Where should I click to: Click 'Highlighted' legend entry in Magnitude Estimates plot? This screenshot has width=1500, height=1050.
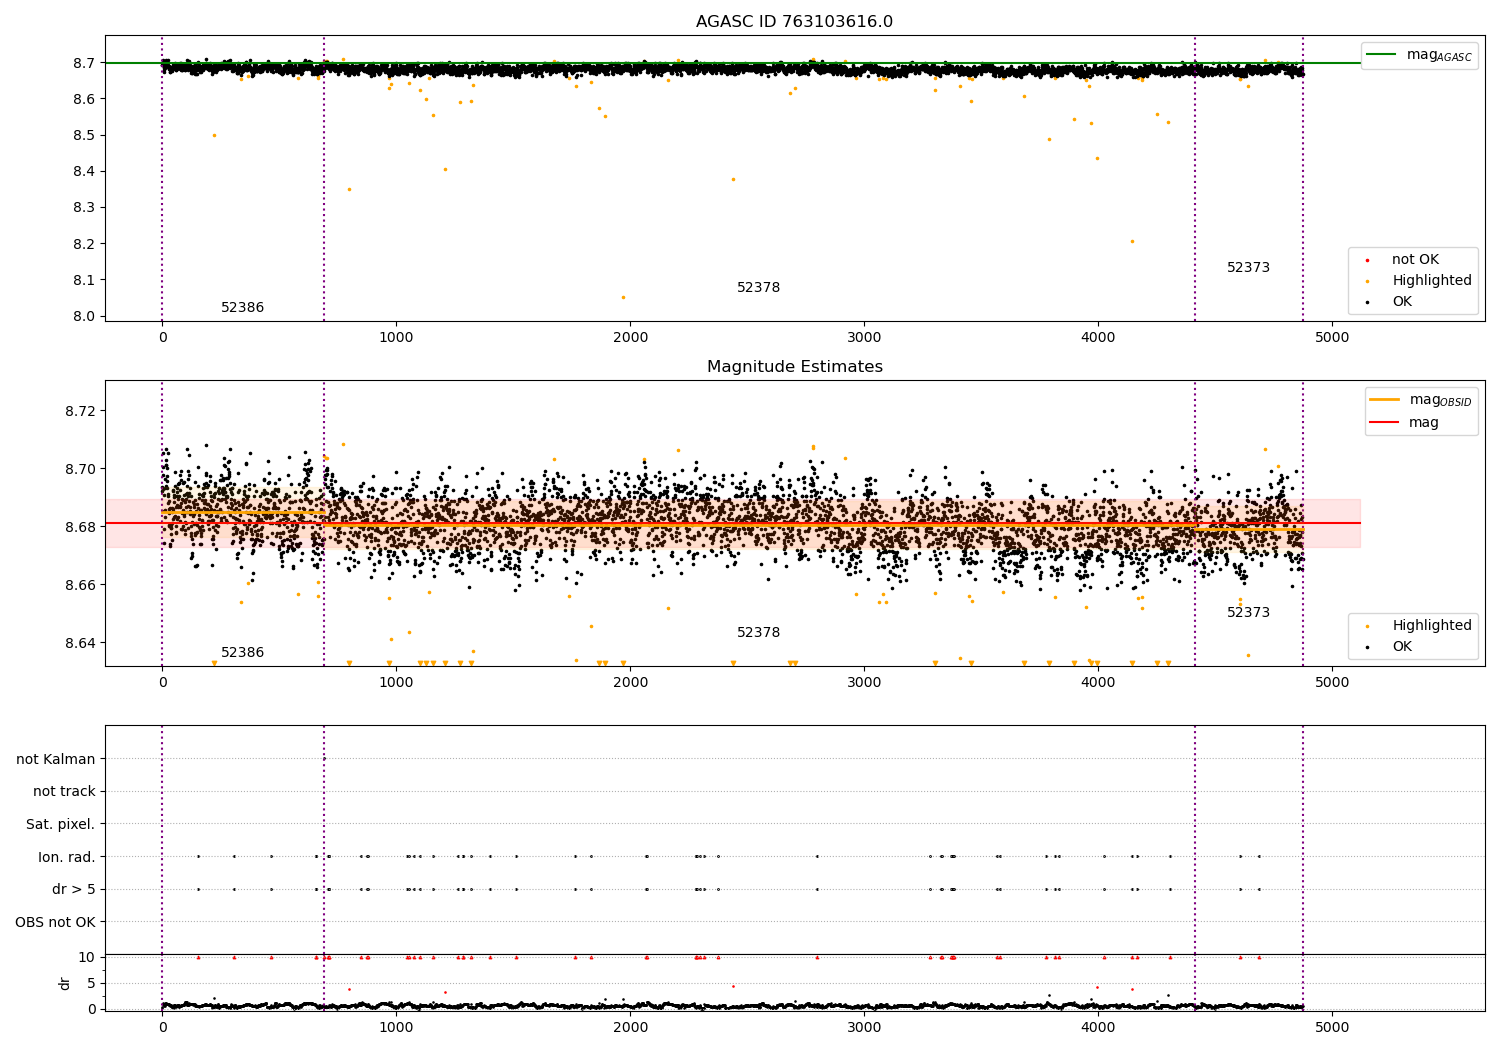click(1431, 626)
